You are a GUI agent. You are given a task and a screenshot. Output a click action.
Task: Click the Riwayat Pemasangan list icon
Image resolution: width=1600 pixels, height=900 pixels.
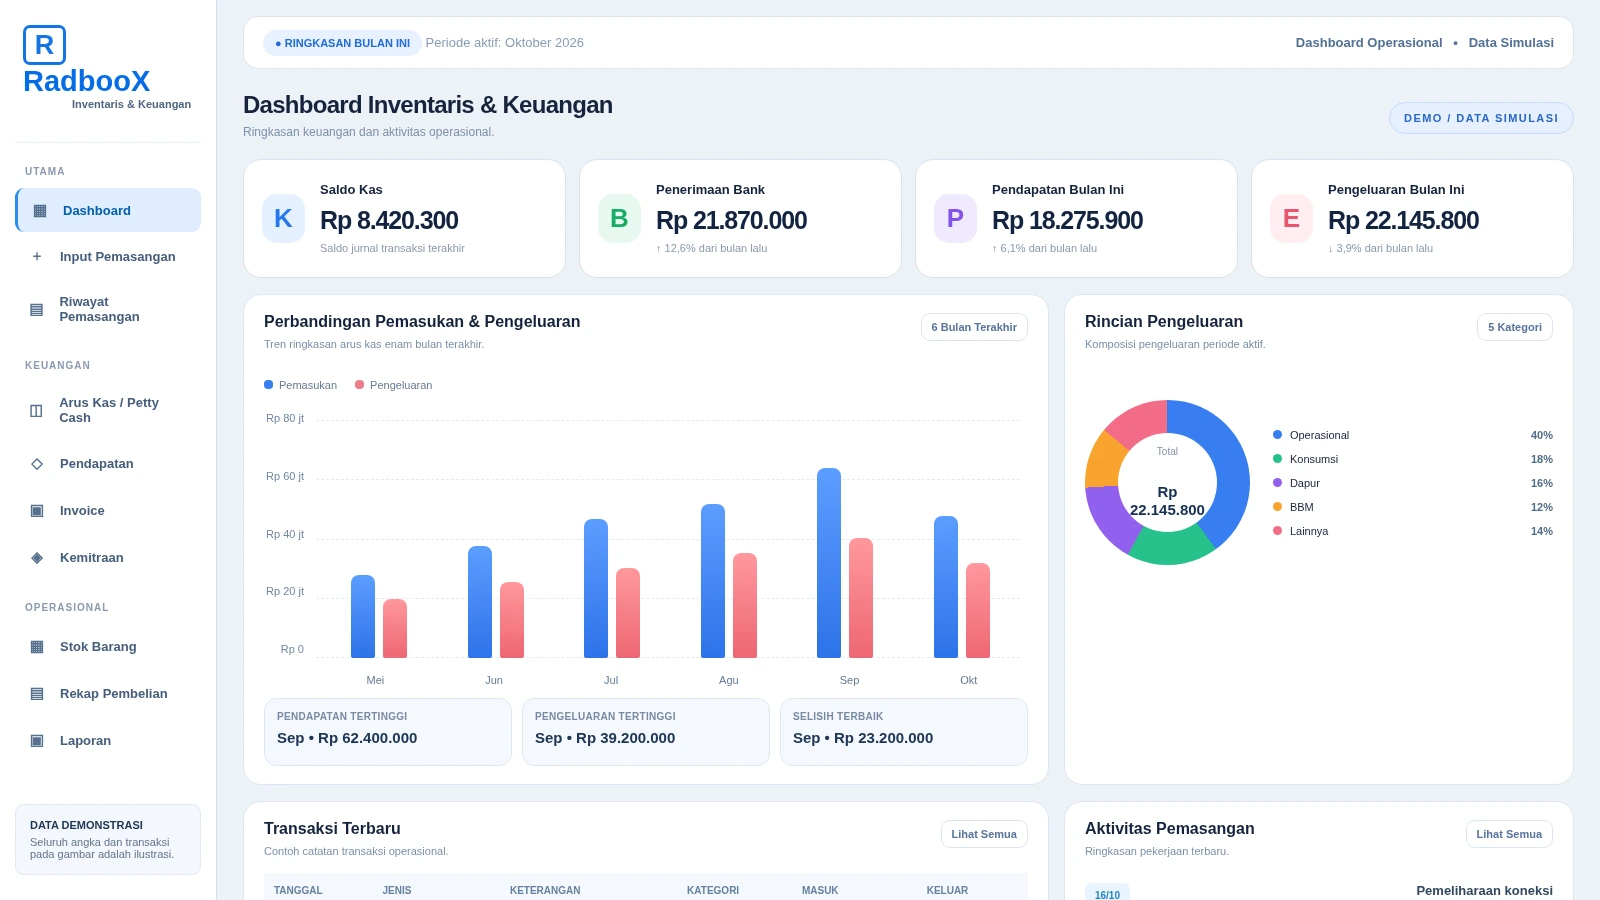coord(37,309)
